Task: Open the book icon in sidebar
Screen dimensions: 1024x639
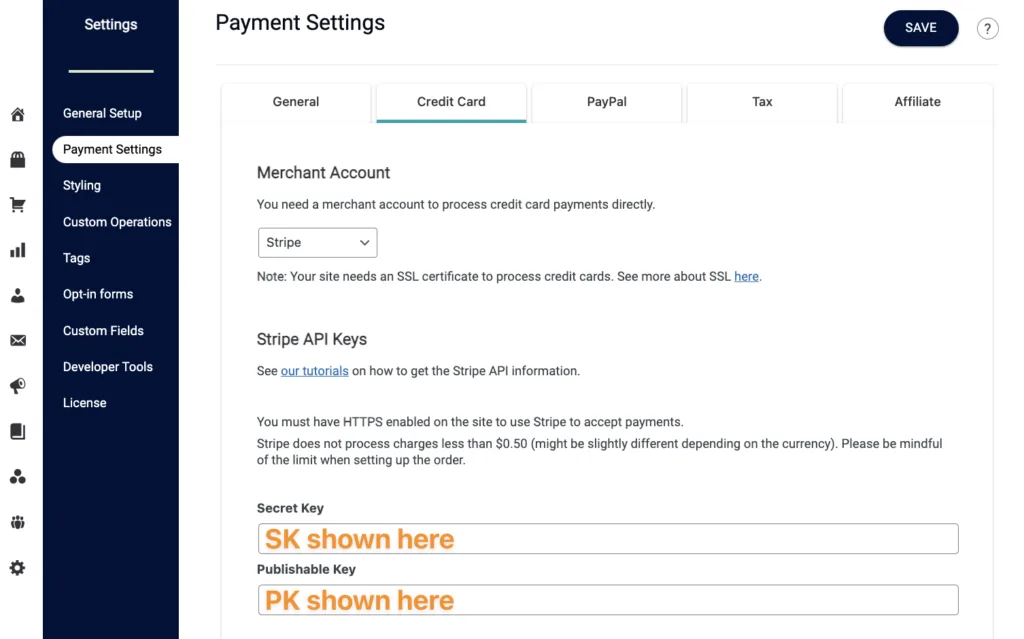Action: pyautogui.click(x=18, y=432)
